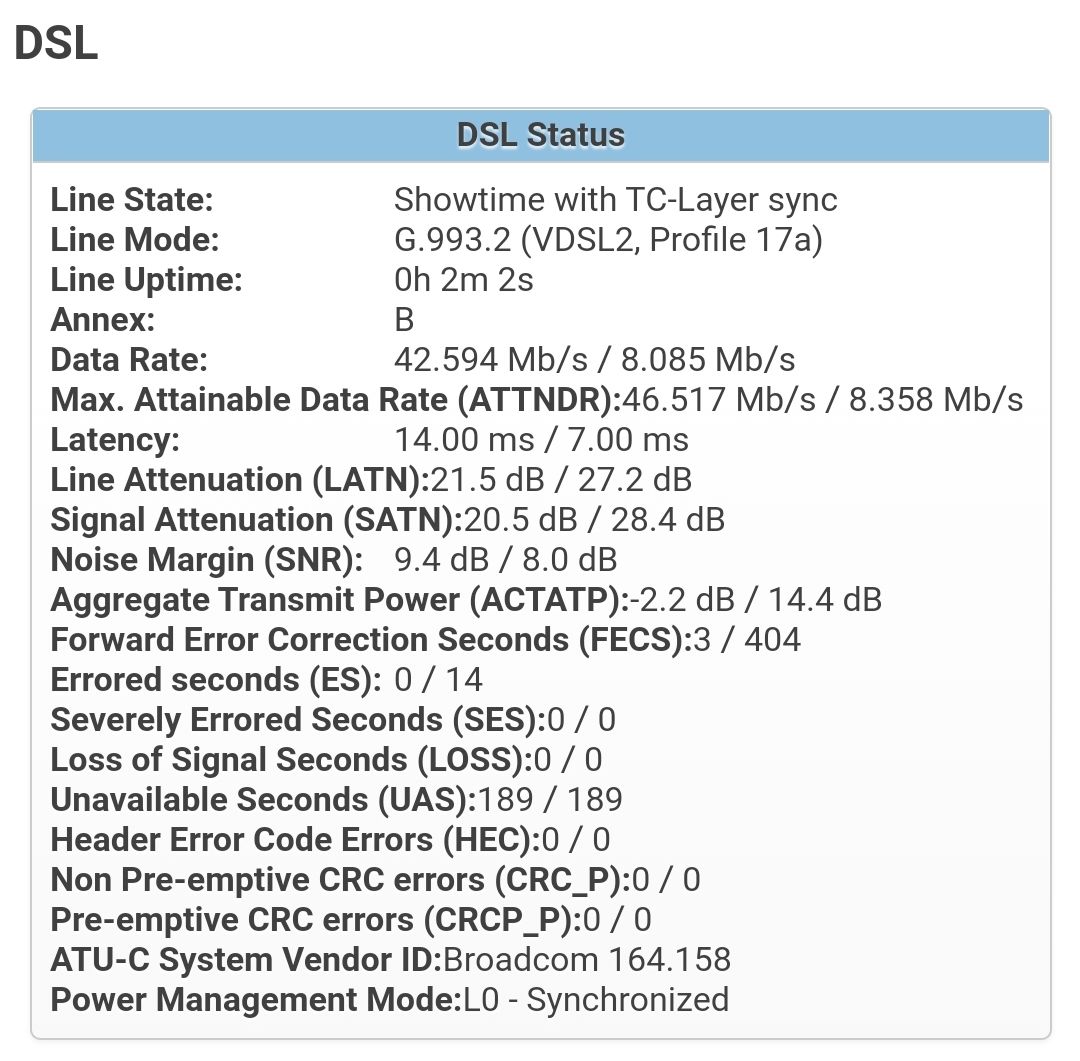
Task: Click the DSL page heading
Action: (56, 43)
